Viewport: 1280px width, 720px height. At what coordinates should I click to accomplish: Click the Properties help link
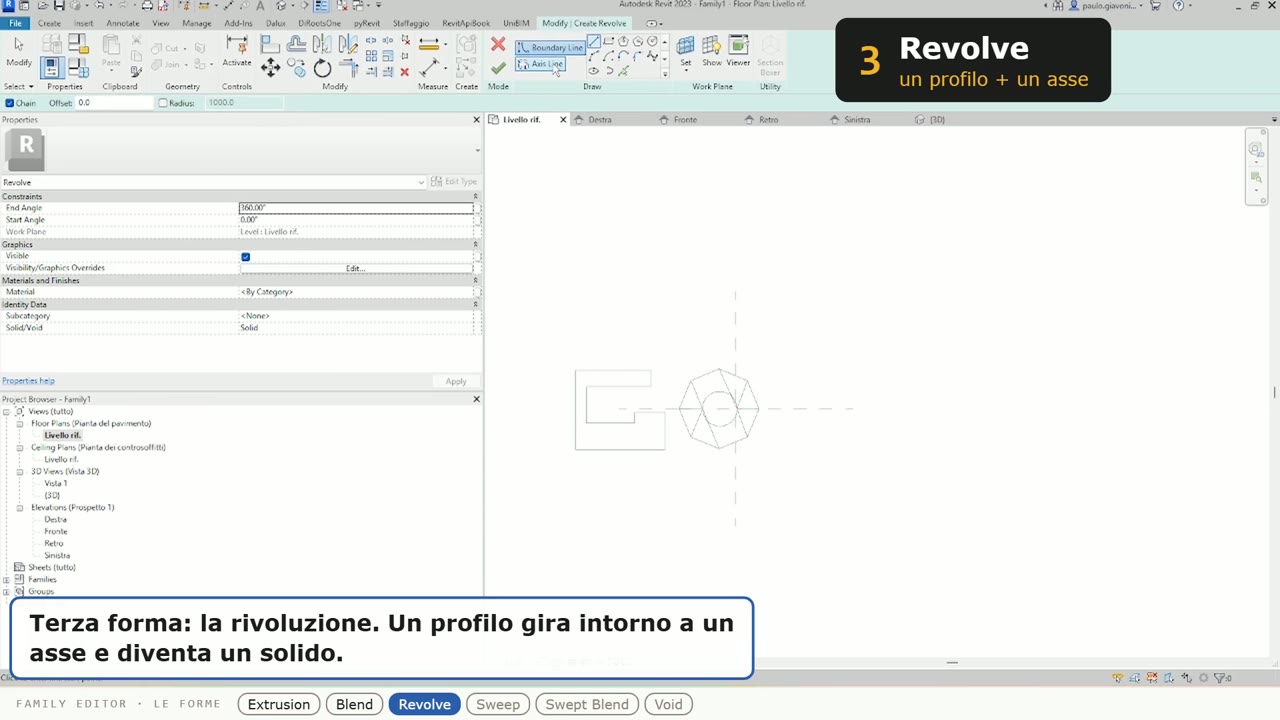[x=28, y=381]
